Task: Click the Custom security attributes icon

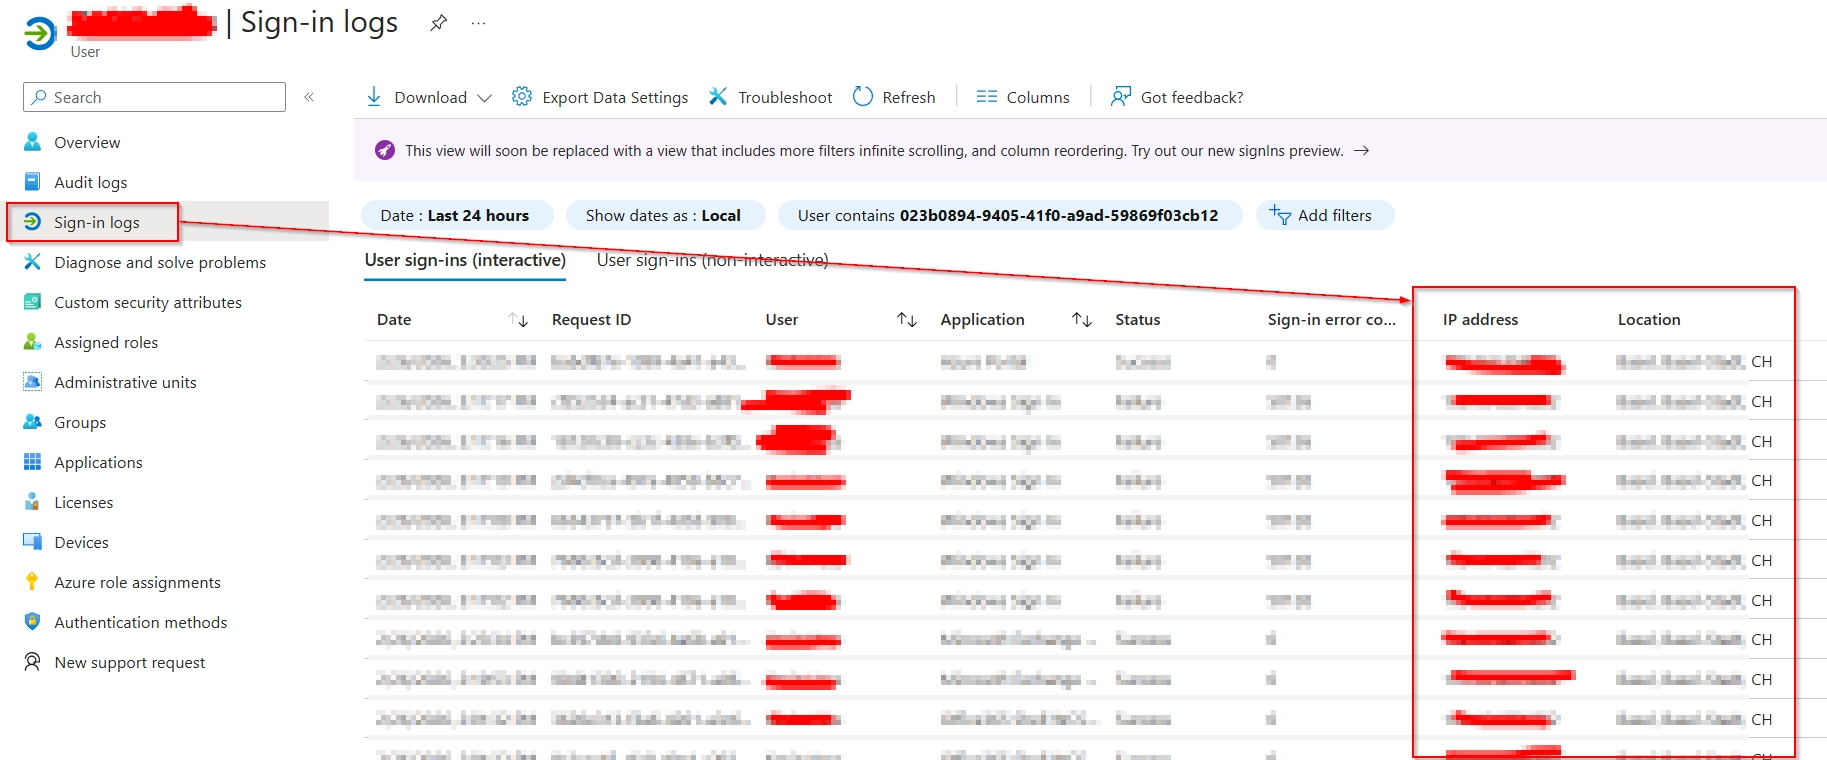Action: click(32, 302)
